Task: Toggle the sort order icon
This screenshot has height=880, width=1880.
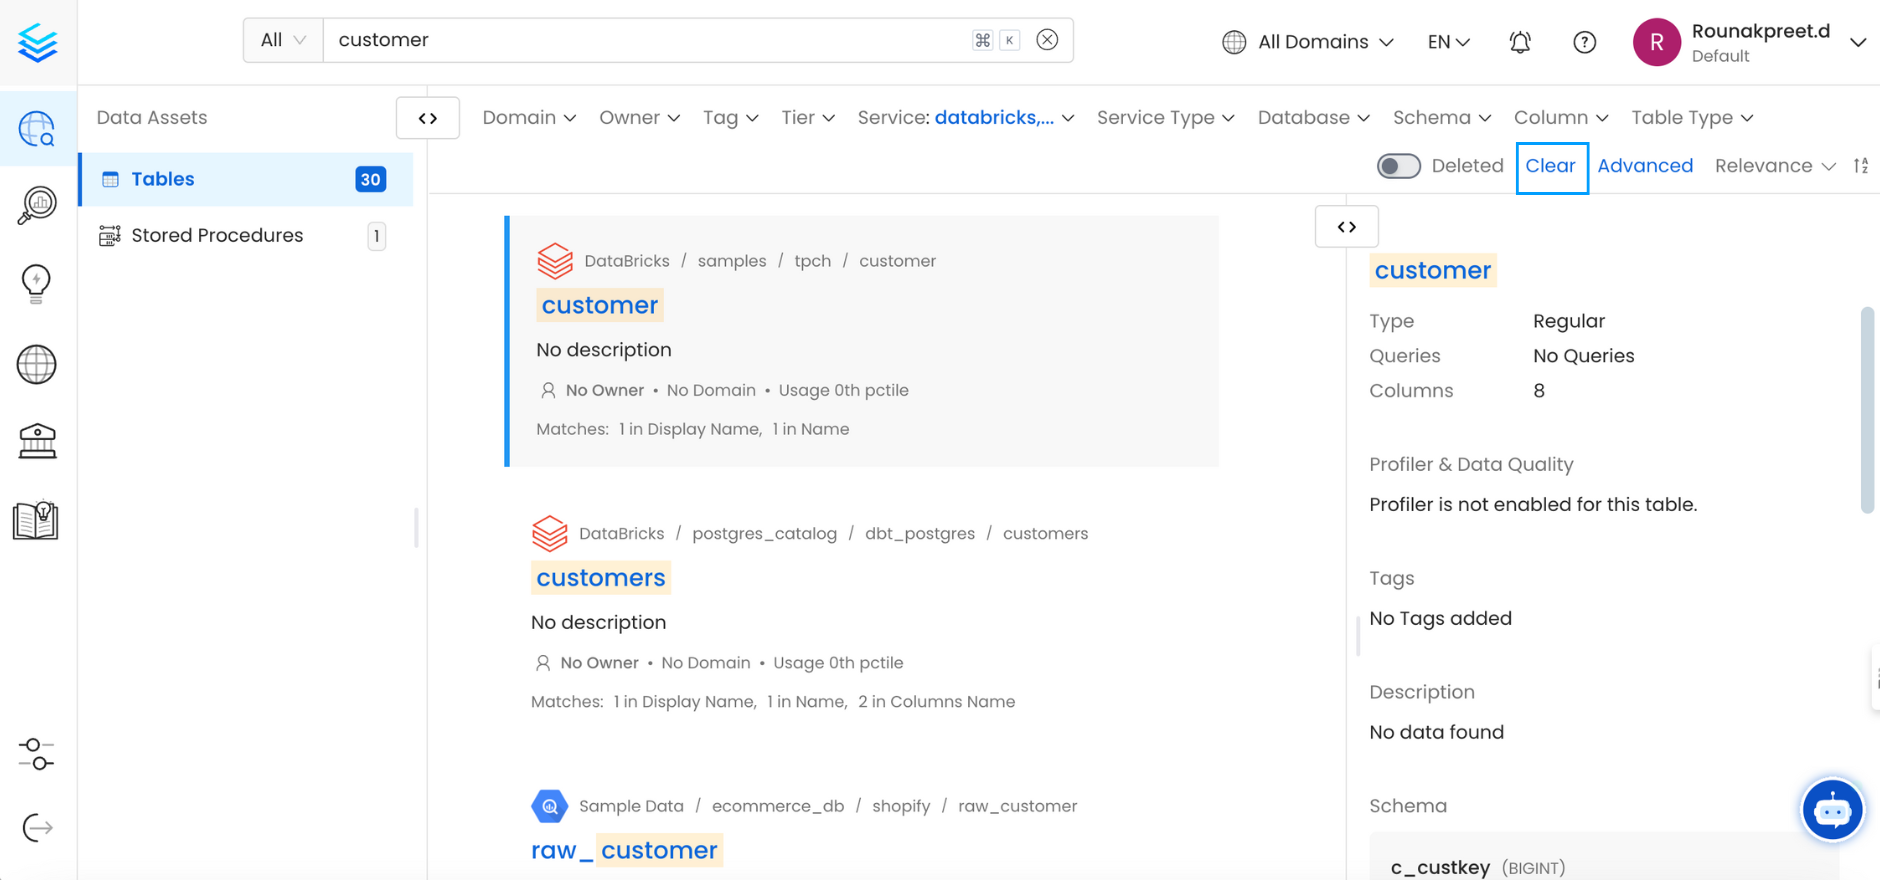Action: [1861, 166]
